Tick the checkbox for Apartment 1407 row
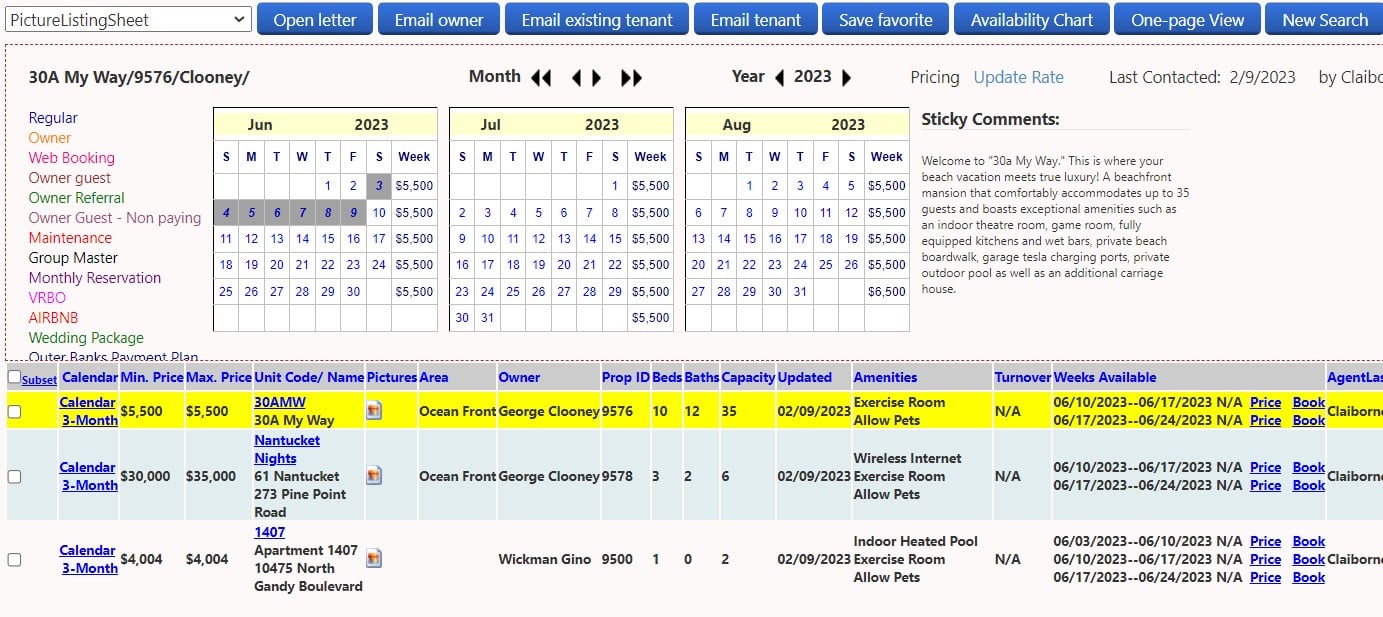1383x617 pixels. (x=14, y=559)
